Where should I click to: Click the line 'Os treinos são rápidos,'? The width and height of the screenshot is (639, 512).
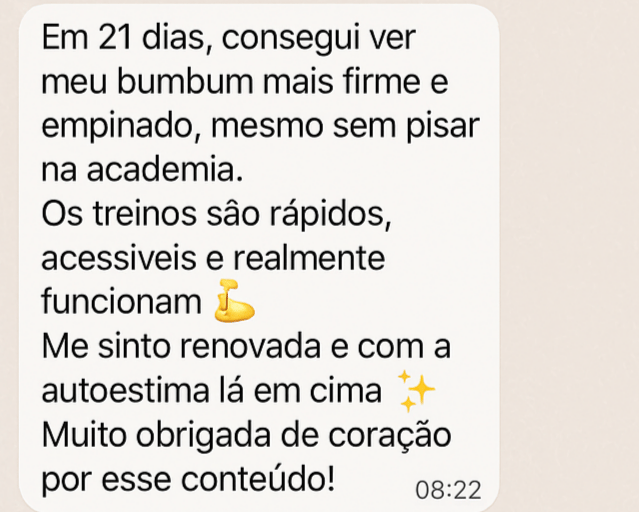(x=216, y=215)
